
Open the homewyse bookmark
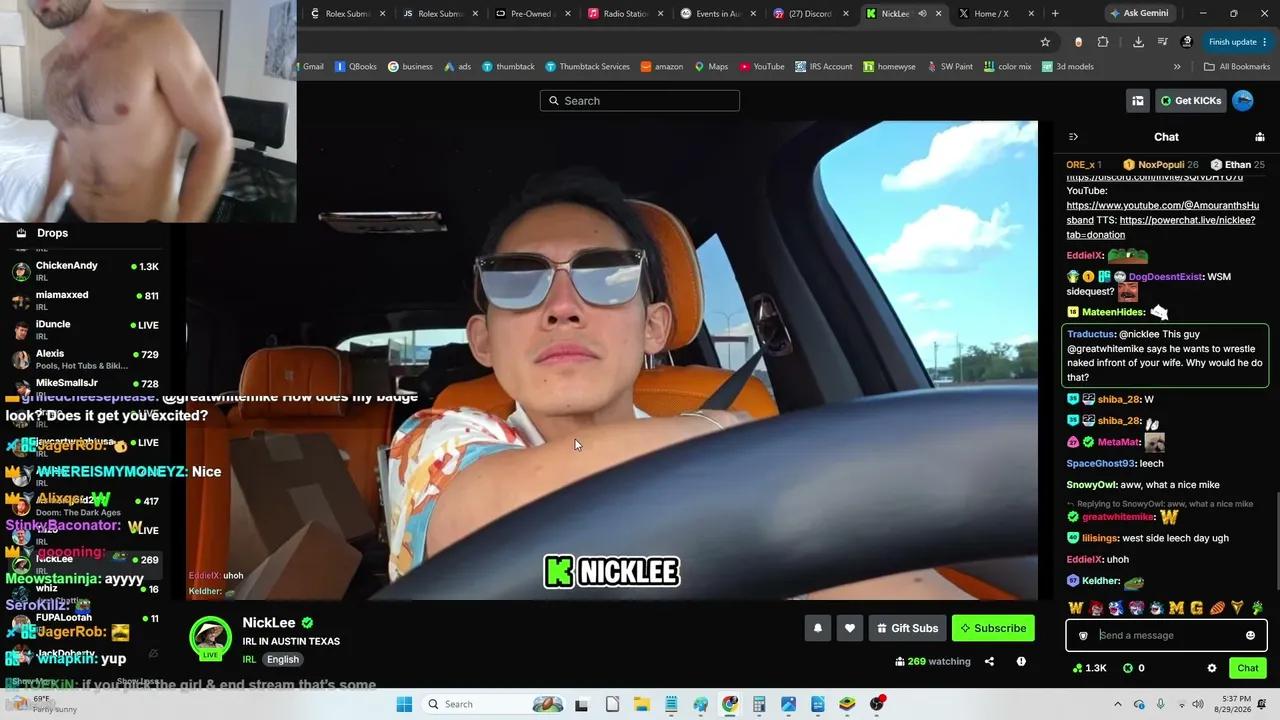(x=889, y=67)
